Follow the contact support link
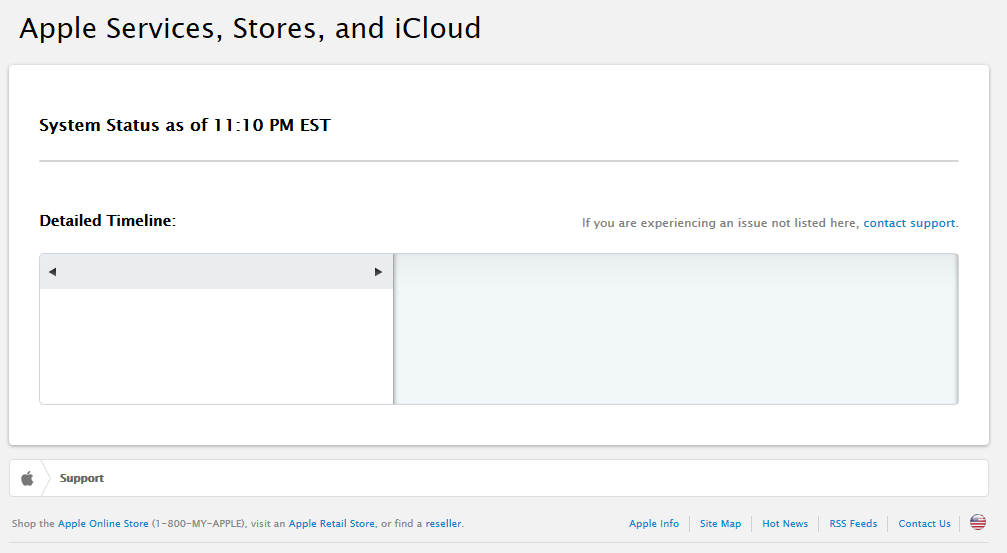The width and height of the screenshot is (1007, 553). [909, 223]
